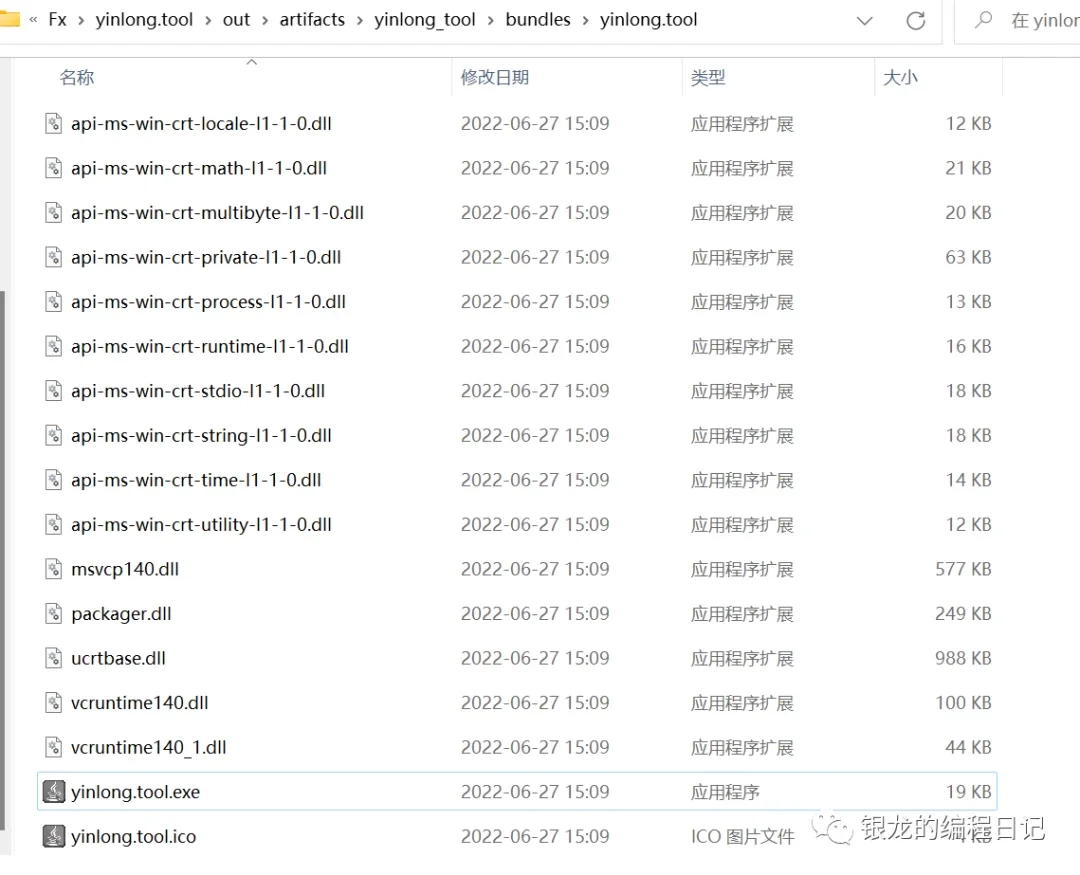
Task: Click the packager.dll file icon
Action: (52, 613)
